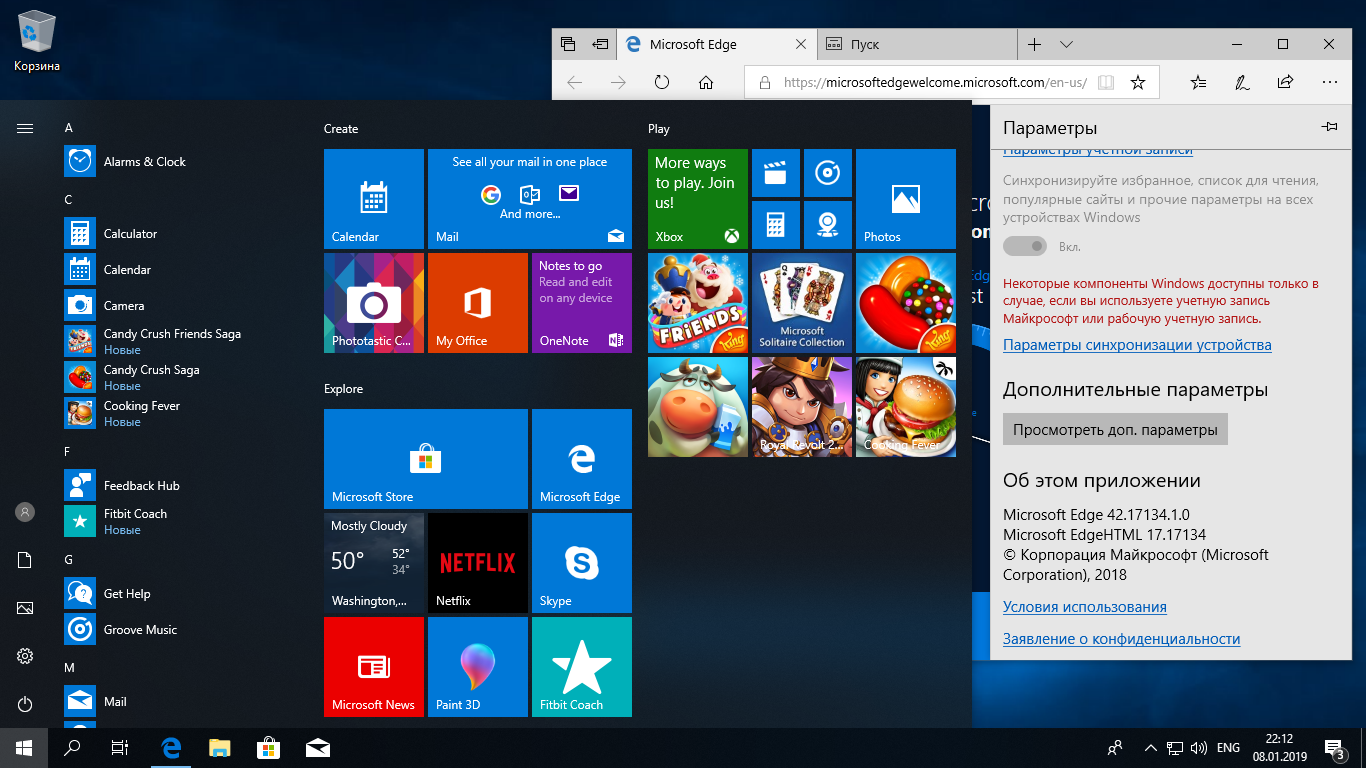This screenshot has height=768, width=1366.
Task: Open Edge Settings and more ellipsis menu
Action: point(1329,82)
